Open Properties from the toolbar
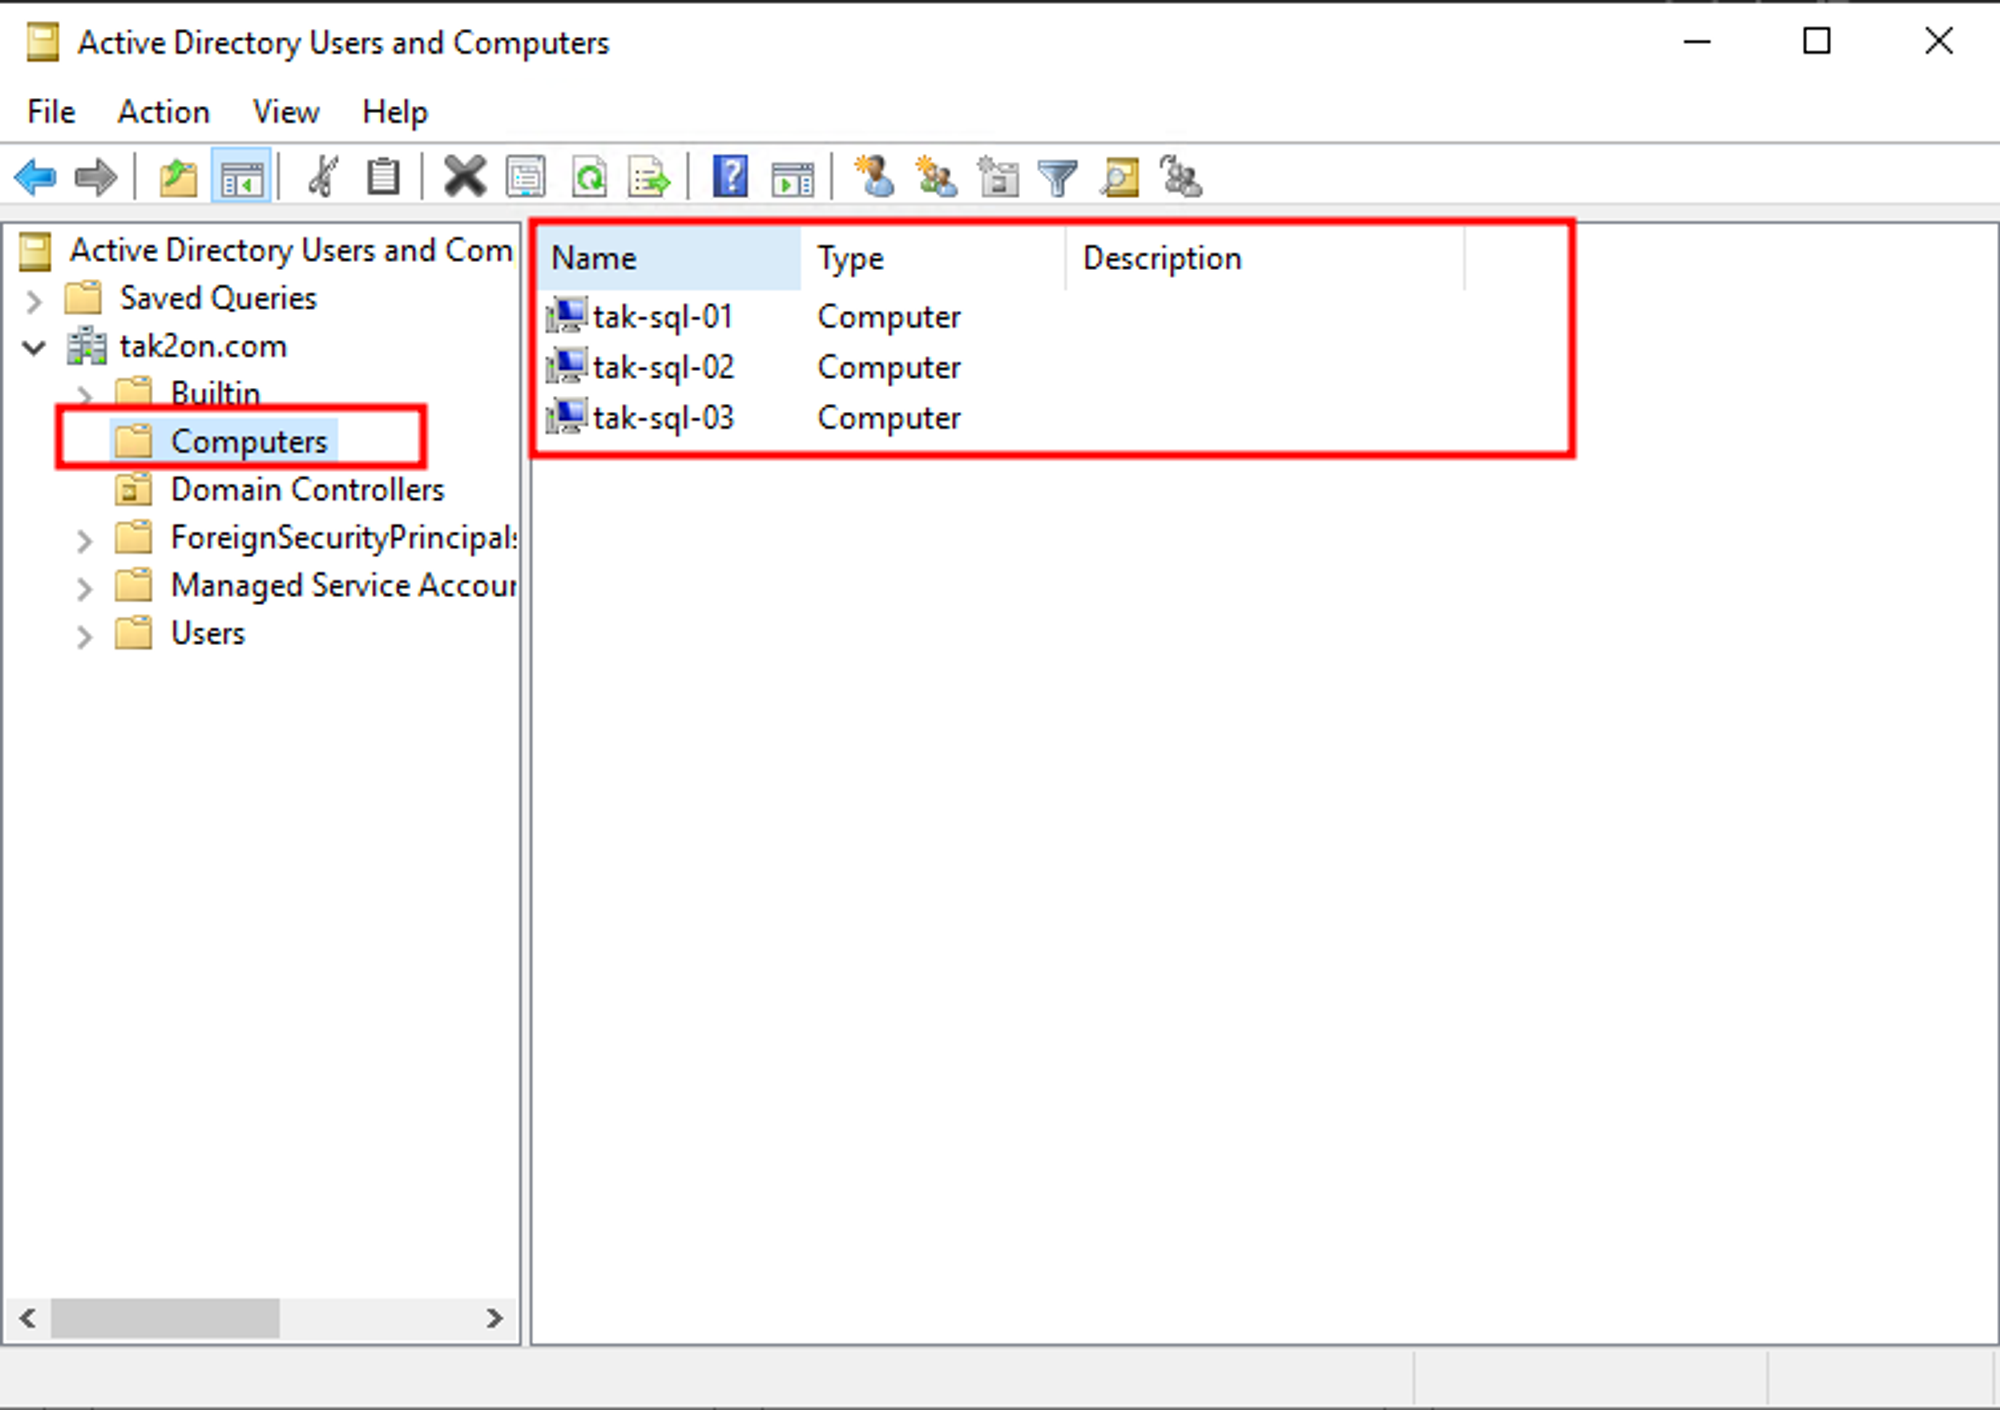The height and width of the screenshot is (1410, 2000). coord(526,178)
